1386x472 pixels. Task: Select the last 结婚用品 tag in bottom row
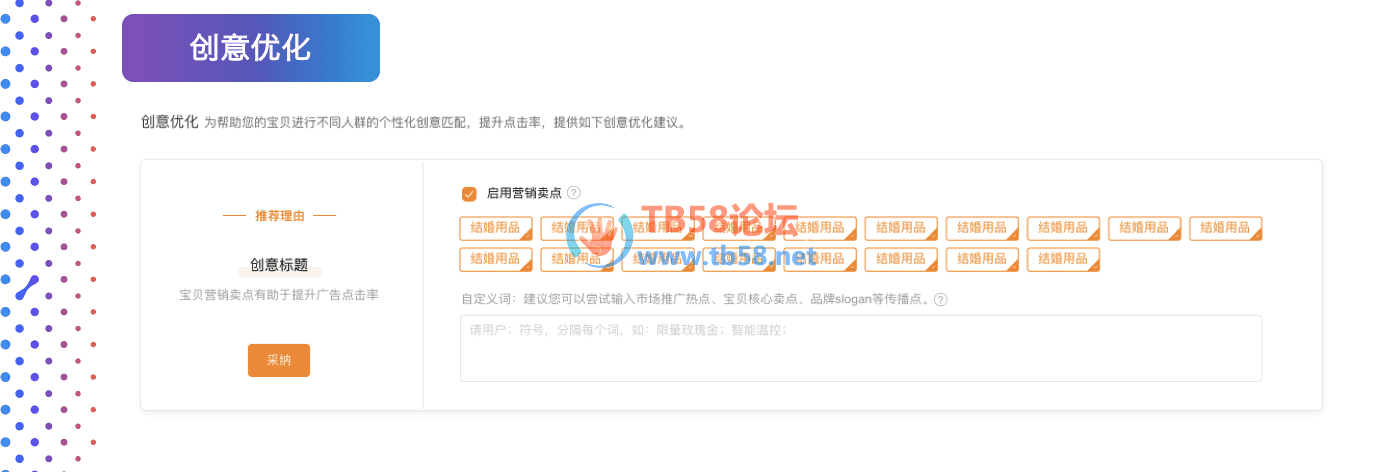pos(1063,259)
